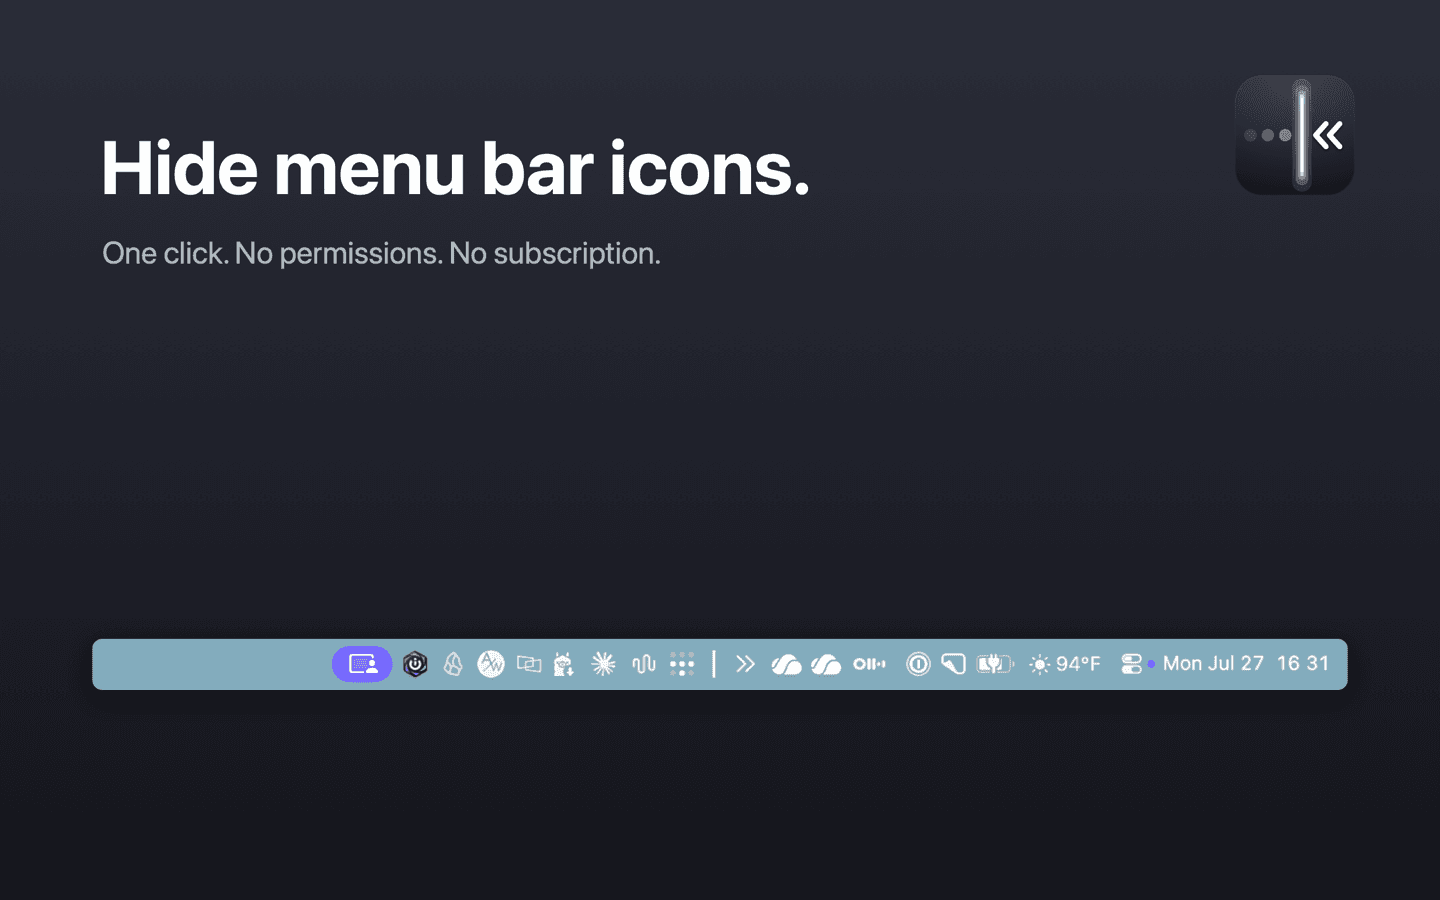Open the second cloud sync menu bar icon
This screenshot has height=900, width=1440.
(826, 664)
